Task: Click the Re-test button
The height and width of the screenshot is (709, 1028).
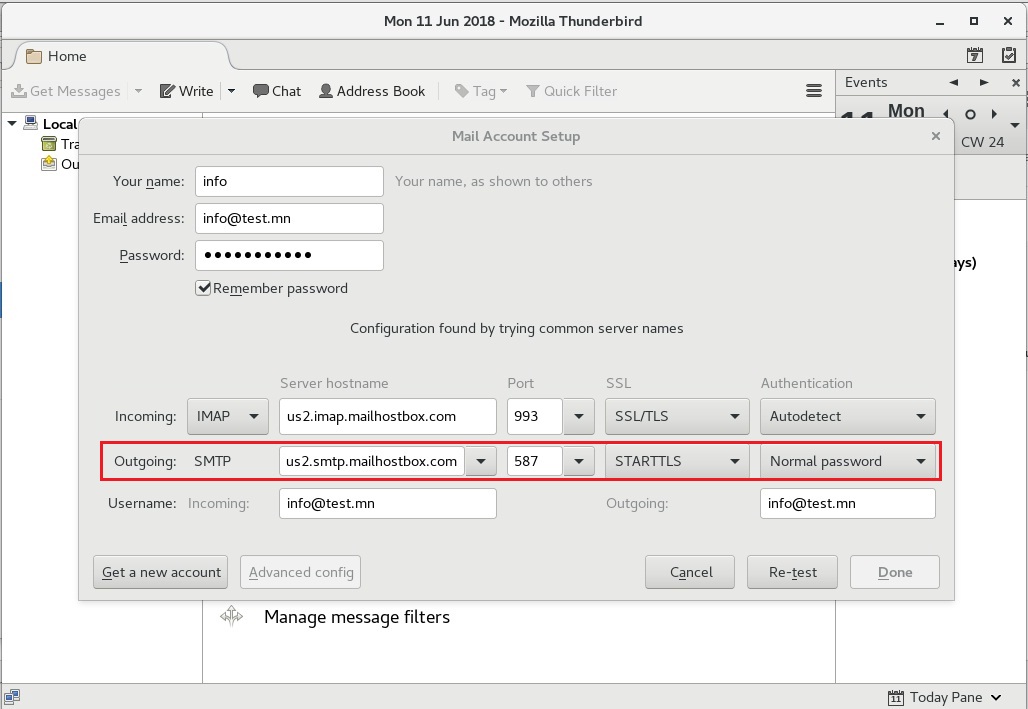Action: click(x=792, y=572)
